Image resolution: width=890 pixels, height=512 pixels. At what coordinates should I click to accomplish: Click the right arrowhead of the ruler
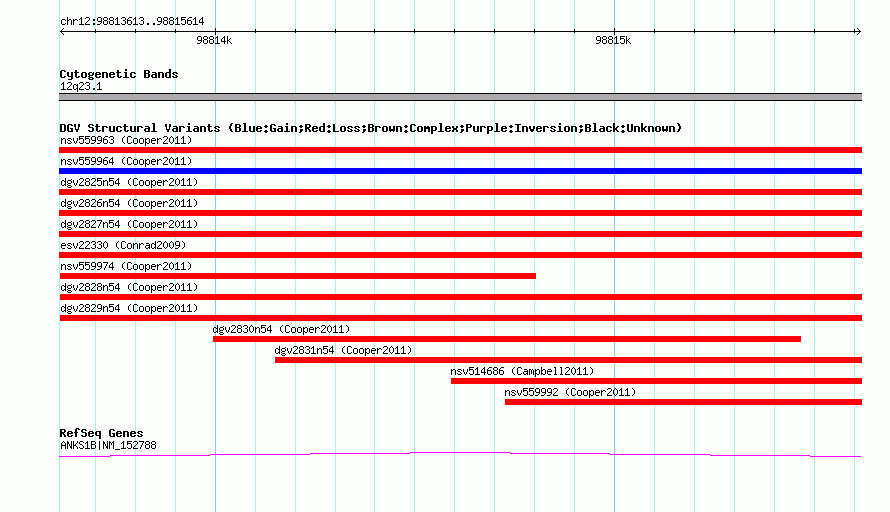tap(858, 32)
